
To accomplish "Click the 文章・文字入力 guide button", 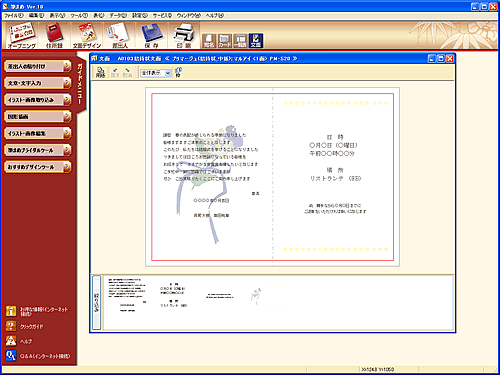I will [38, 83].
